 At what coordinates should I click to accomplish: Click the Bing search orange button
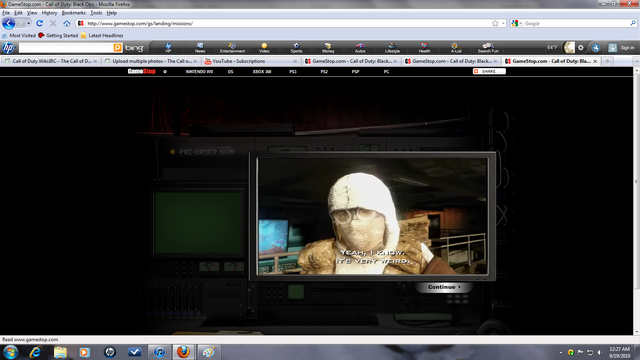coord(118,48)
